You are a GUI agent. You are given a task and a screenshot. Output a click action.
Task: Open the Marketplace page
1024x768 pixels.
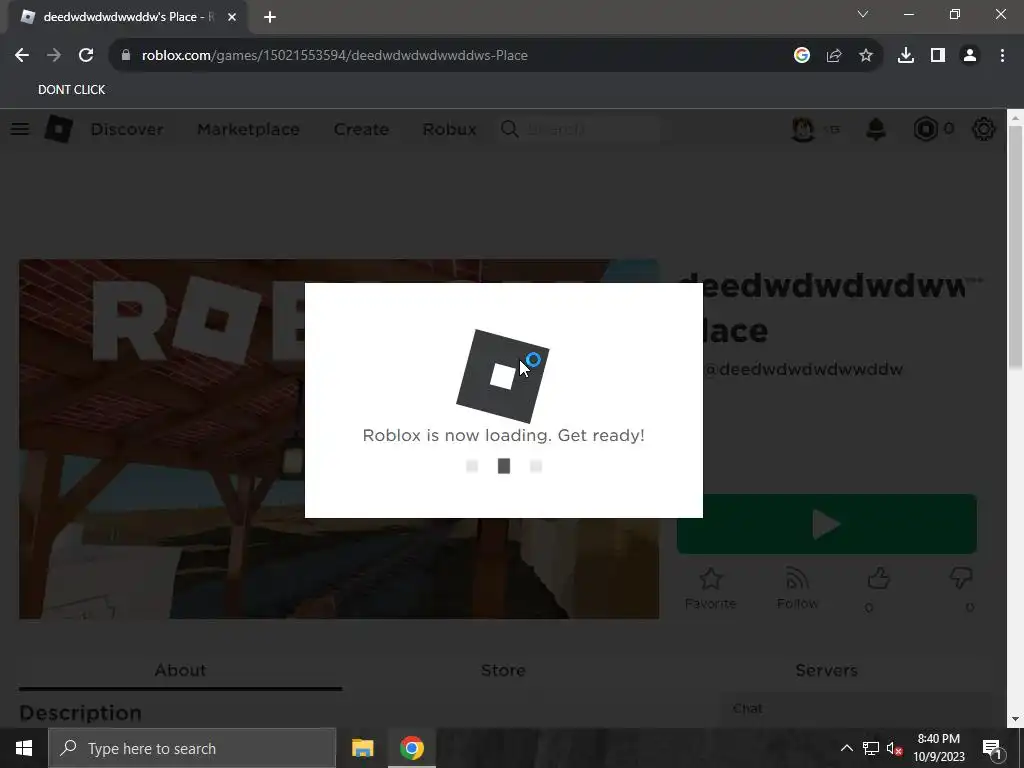click(x=248, y=129)
